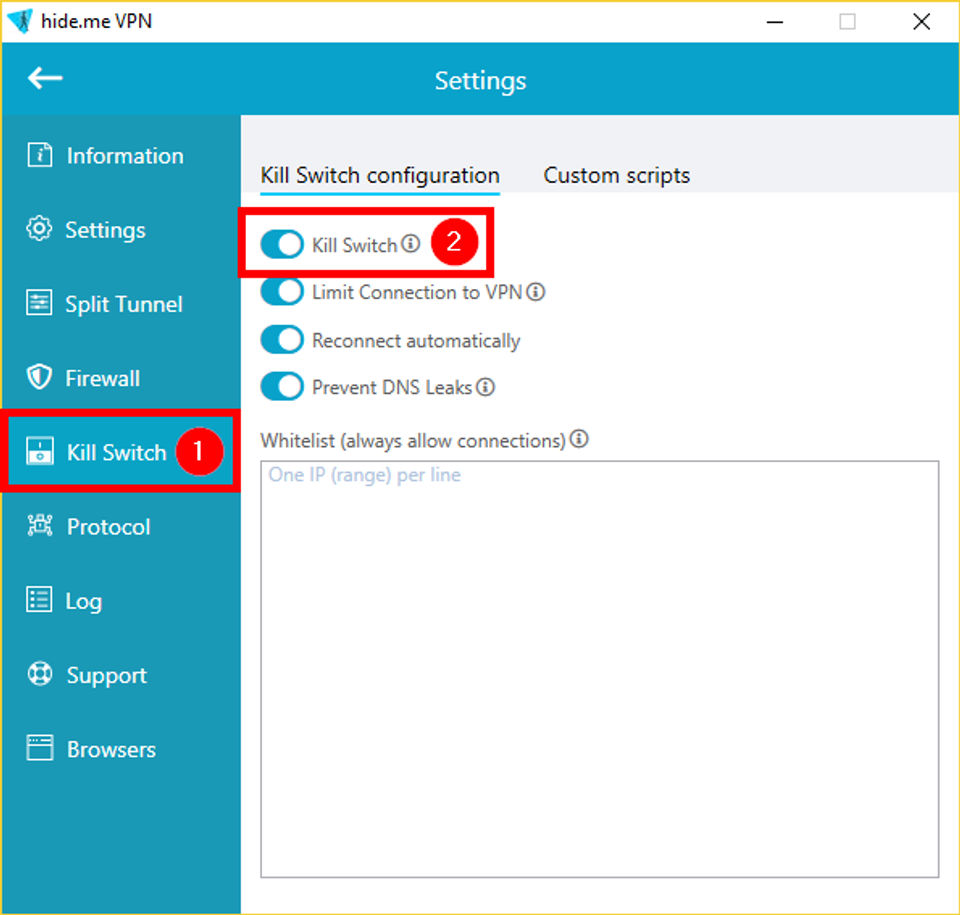Image resolution: width=960 pixels, height=915 pixels.
Task: Click info icon beside Prevent DNS Leaks
Action: (486, 387)
